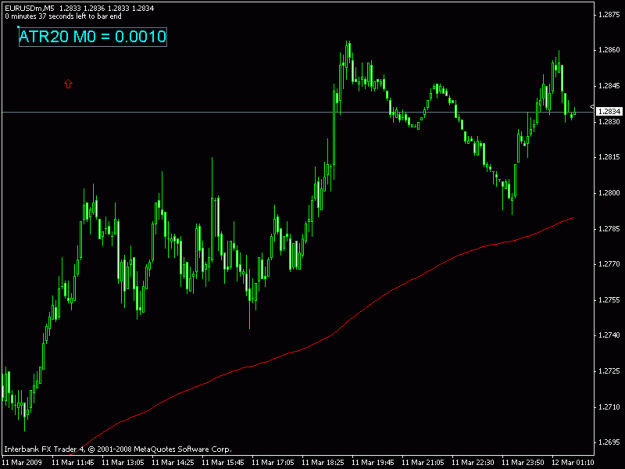Click the 1.2815 price scale label
Viewport: 625px width, 469px height.
click(x=609, y=157)
